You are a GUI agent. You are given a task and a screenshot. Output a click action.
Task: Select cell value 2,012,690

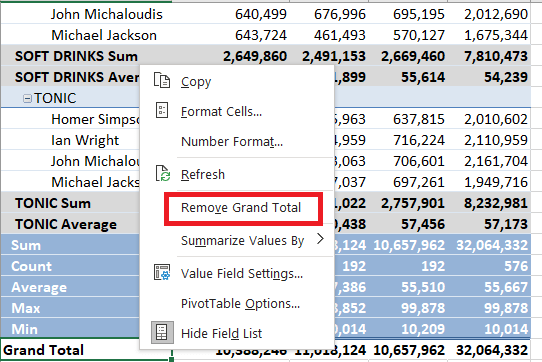pos(496,14)
